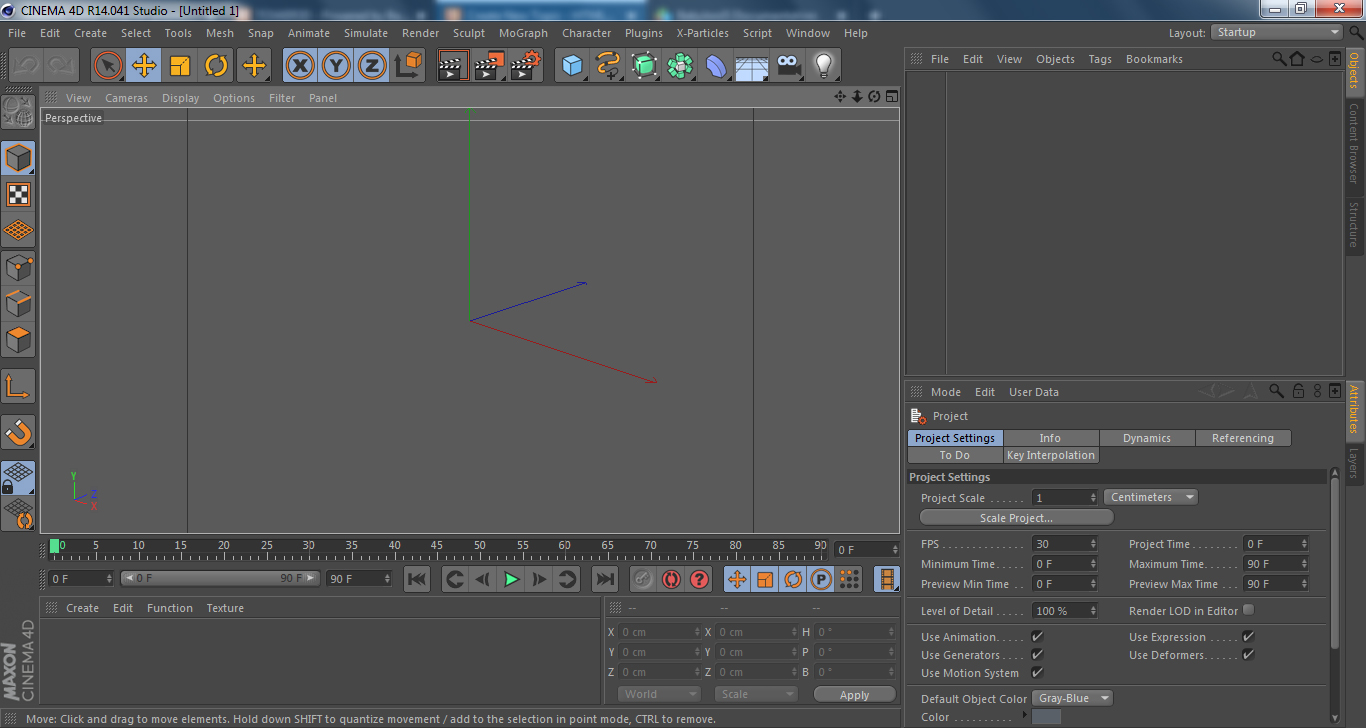1366x728 pixels.
Task: Open the Centimeters unit dropdown
Action: coord(1151,497)
